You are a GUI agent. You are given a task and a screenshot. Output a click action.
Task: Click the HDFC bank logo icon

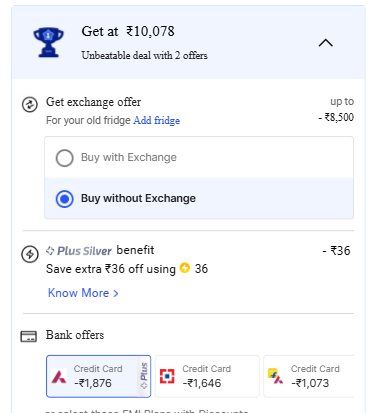167,376
